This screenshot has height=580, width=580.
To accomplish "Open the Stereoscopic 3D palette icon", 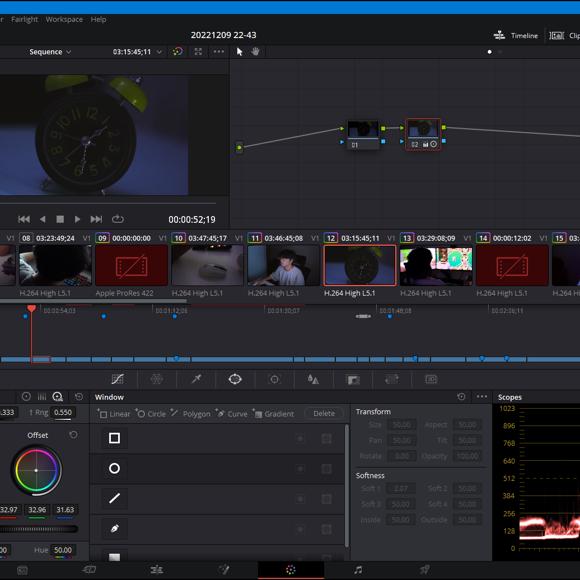I will pyautogui.click(x=431, y=379).
